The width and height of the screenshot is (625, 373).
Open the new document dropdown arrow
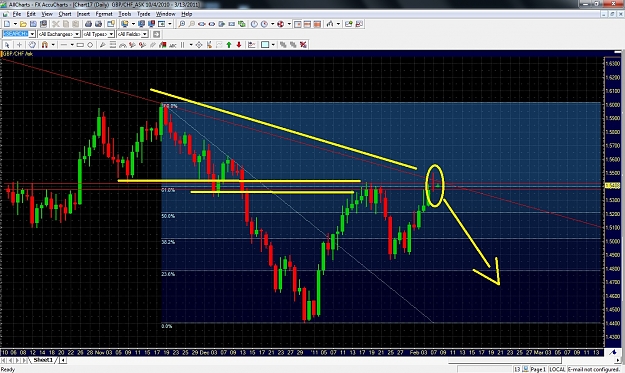click(15, 24)
